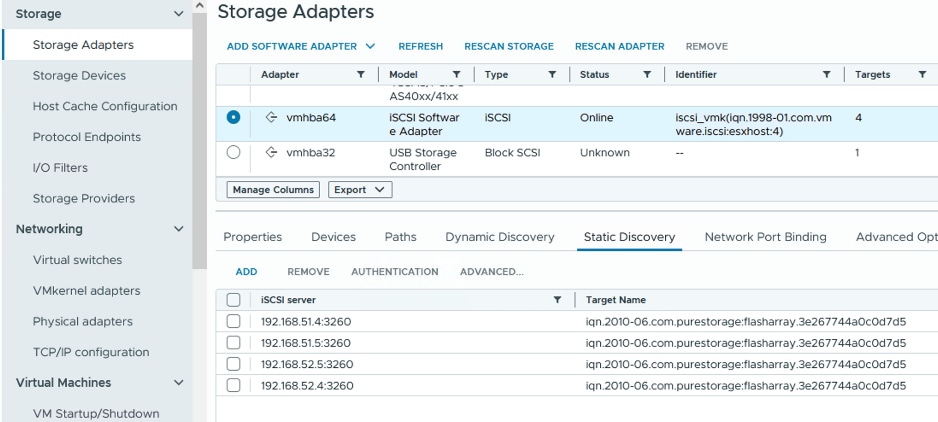Filter the Identifier column

pos(826,75)
